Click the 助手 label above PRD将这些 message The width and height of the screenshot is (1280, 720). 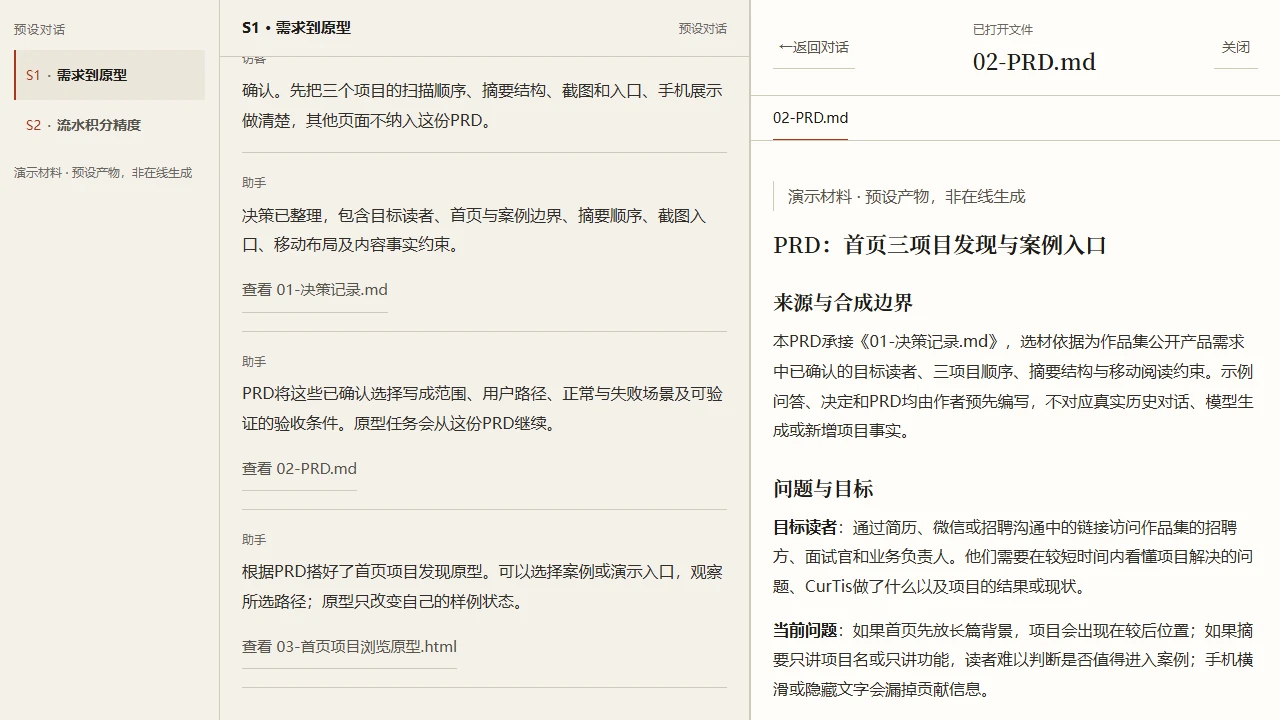254,362
